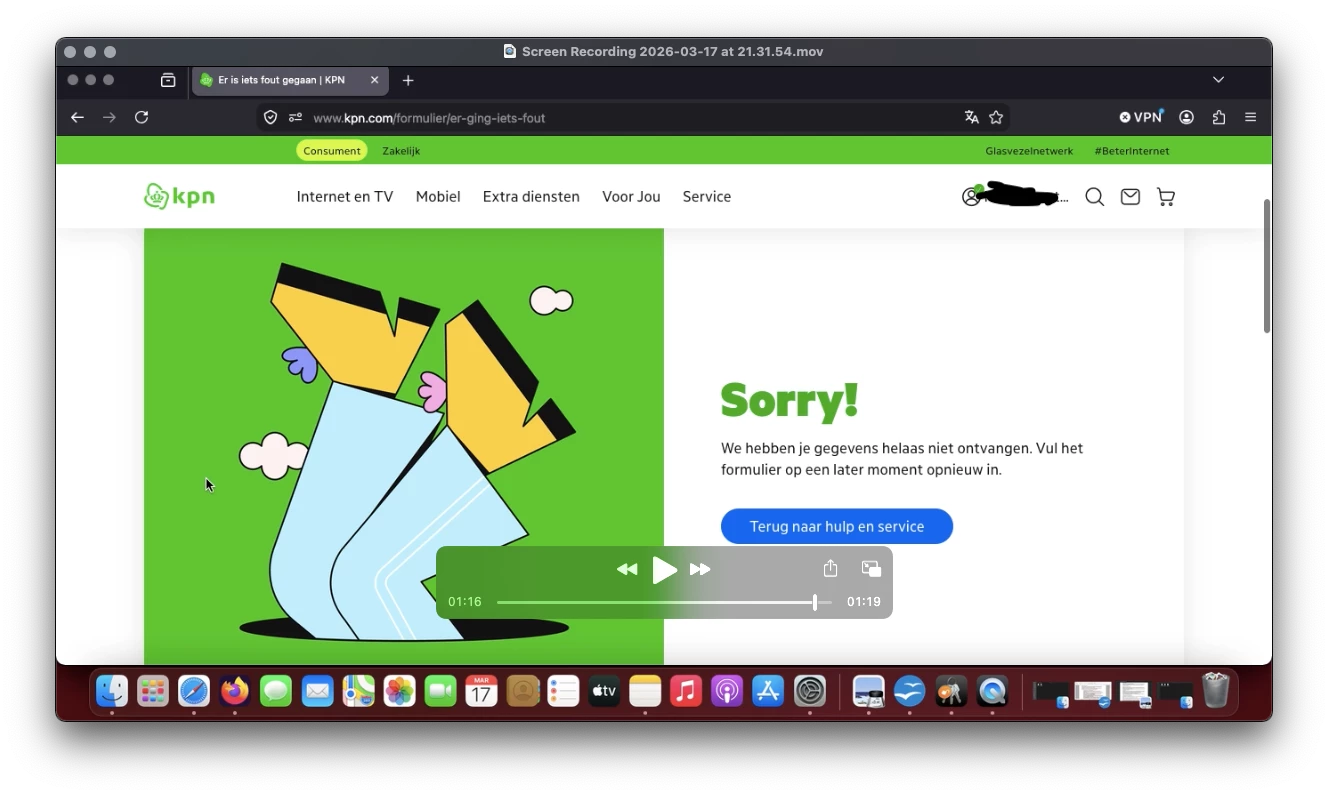
Task: Open the 'Extra diensten' menu
Action: pos(531,197)
